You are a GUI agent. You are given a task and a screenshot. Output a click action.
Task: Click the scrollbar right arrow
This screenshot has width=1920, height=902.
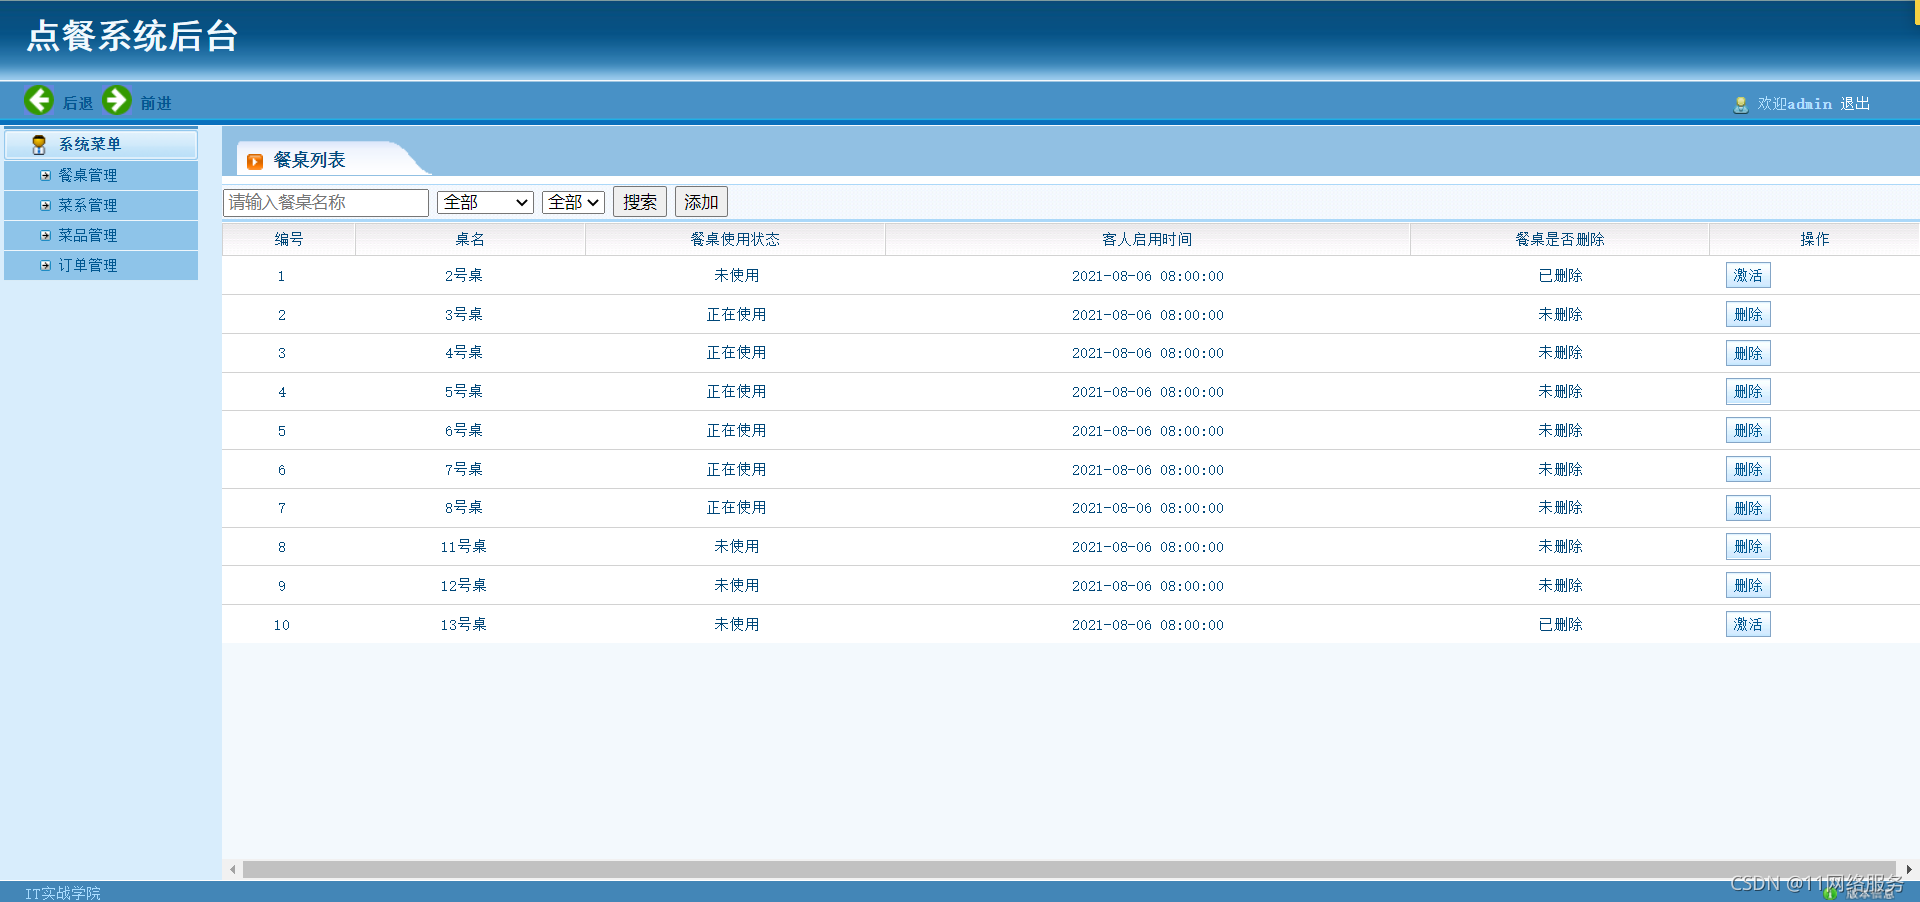coord(1908,869)
